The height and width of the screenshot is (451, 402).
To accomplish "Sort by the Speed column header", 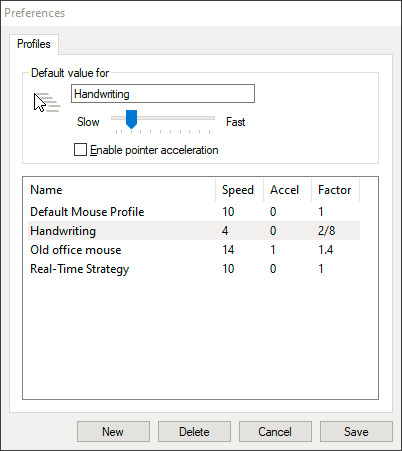I will coord(239,190).
